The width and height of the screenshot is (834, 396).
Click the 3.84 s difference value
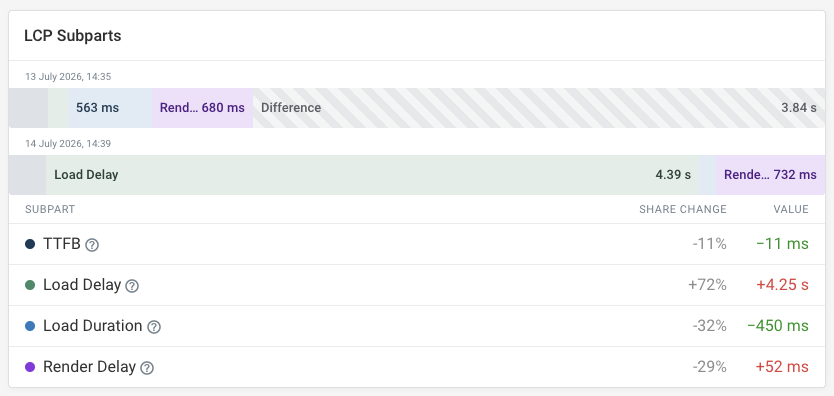tap(799, 108)
